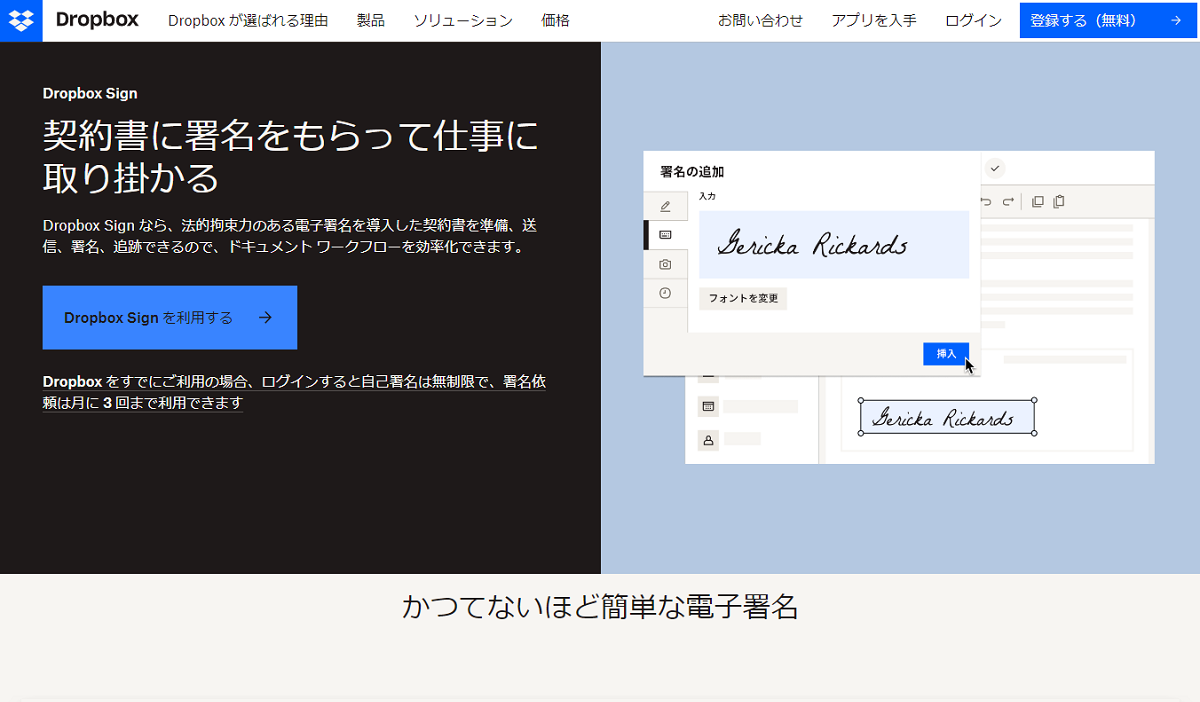The width and height of the screenshot is (1200, 702).
Task: Select the keyboard type icon in signature dialog
Action: click(665, 235)
